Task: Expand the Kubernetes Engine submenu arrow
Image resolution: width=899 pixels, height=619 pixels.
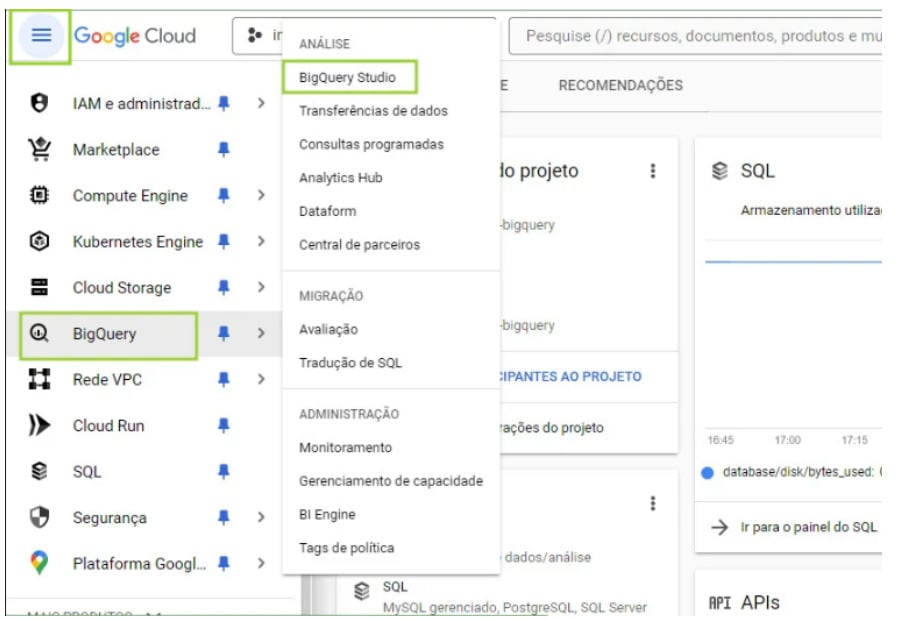Action: (x=261, y=241)
